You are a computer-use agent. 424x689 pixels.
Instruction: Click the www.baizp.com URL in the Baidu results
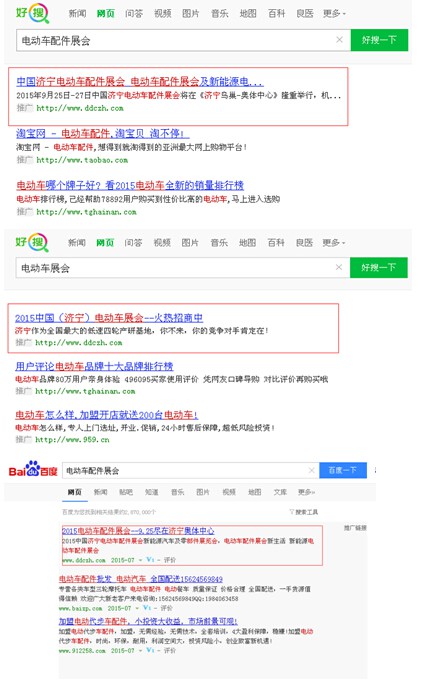click(80, 608)
